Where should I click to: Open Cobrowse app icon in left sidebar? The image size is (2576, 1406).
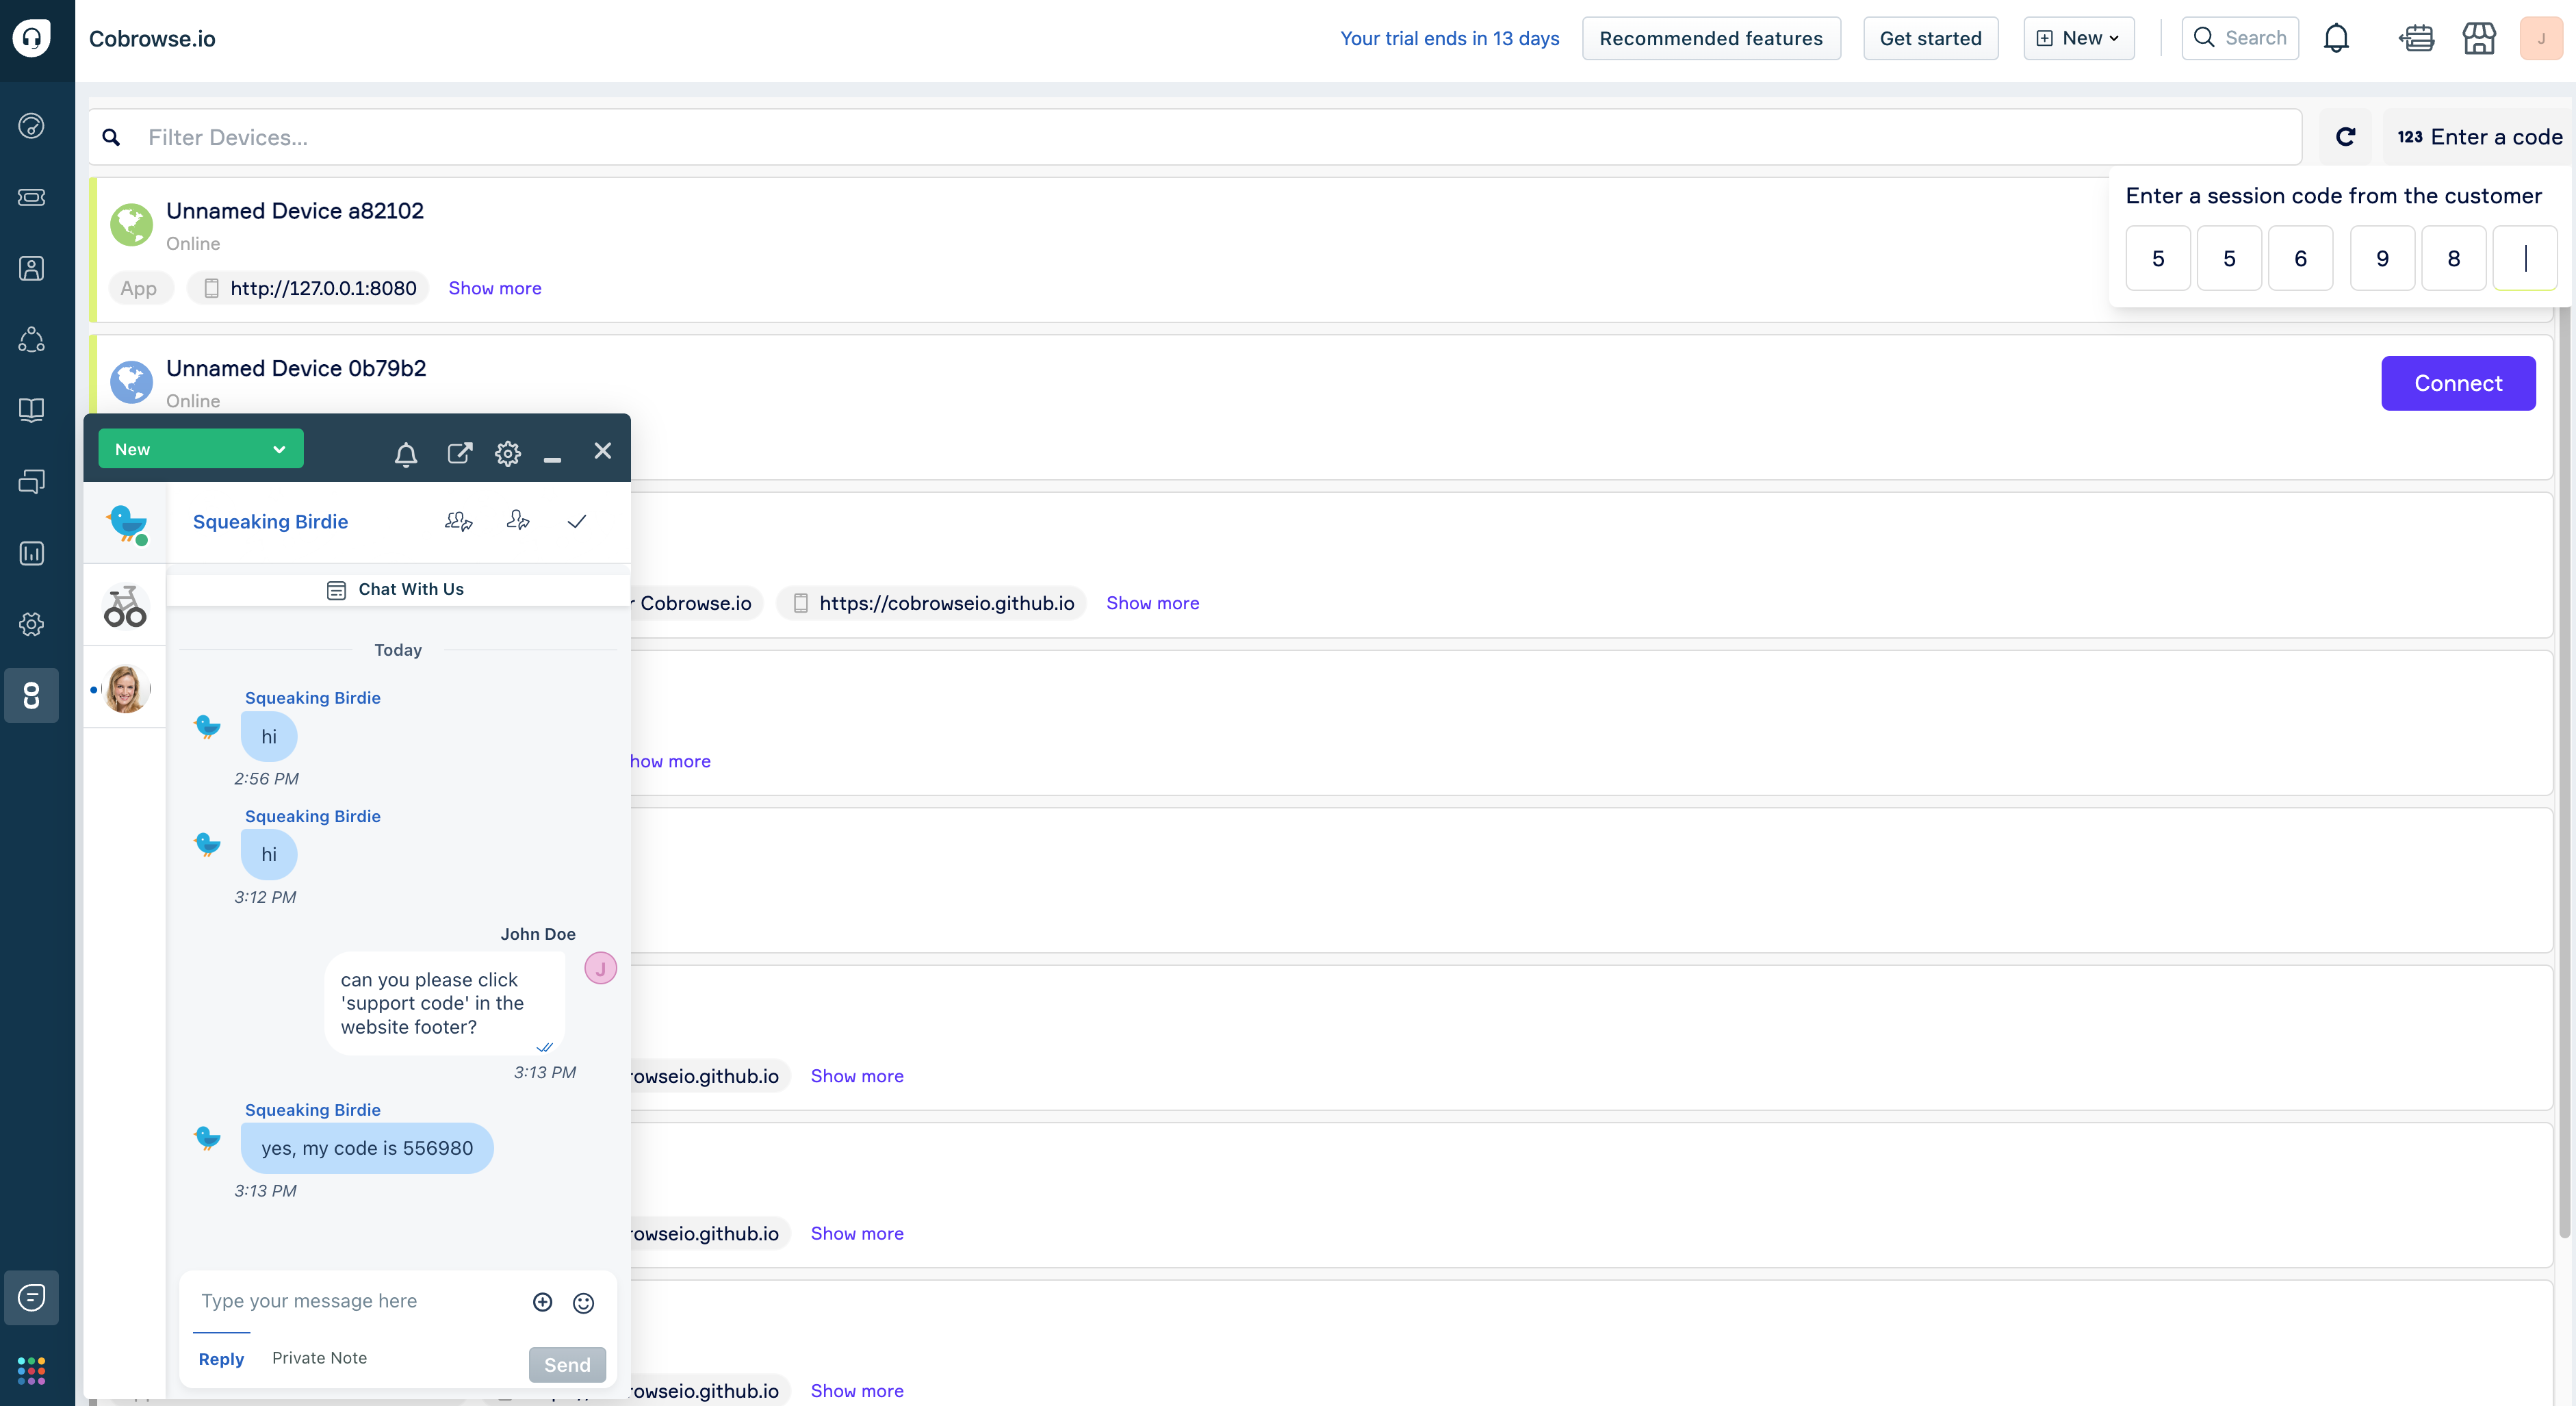point(31,695)
